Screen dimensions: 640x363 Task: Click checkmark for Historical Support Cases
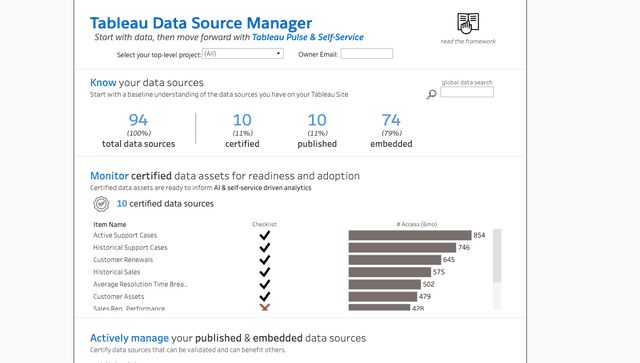pos(264,247)
